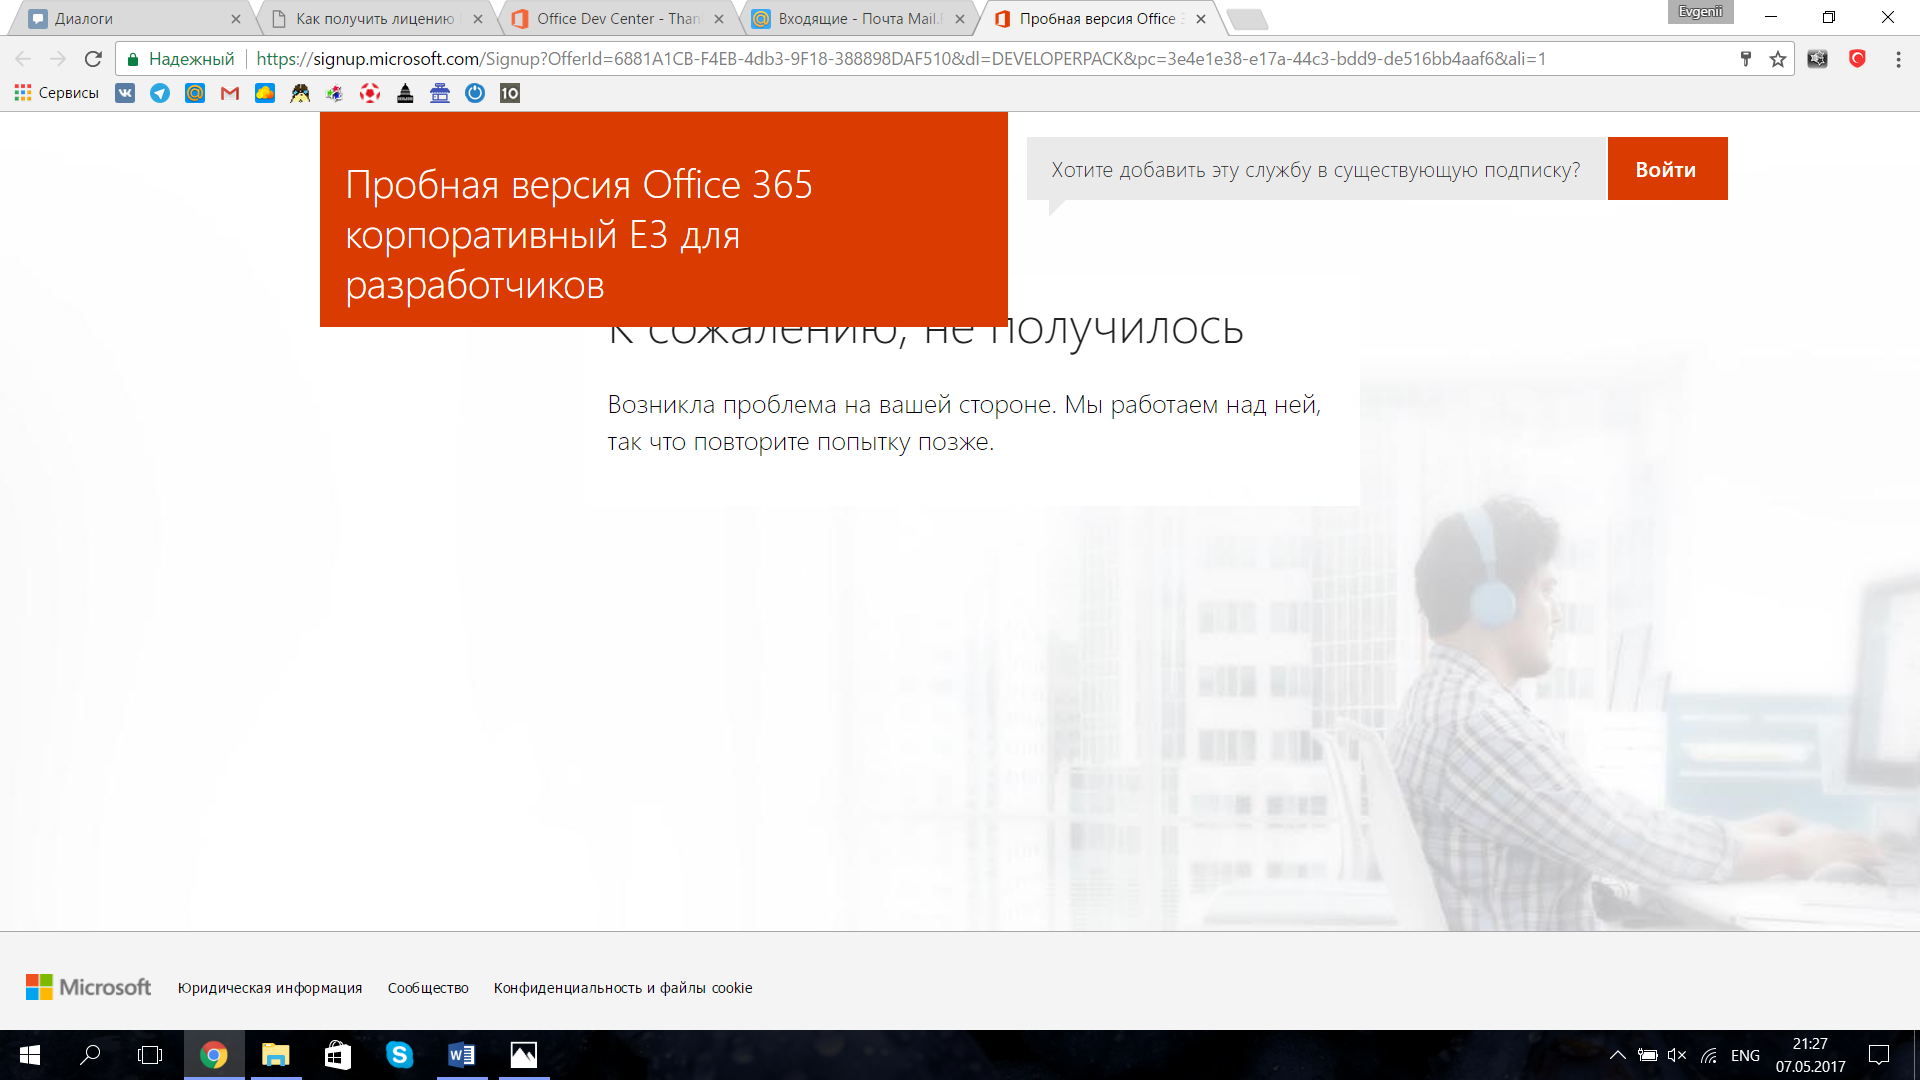The height and width of the screenshot is (1080, 1920).
Task: Close the 'Пробная версия Office' tab
Action: 1201,19
